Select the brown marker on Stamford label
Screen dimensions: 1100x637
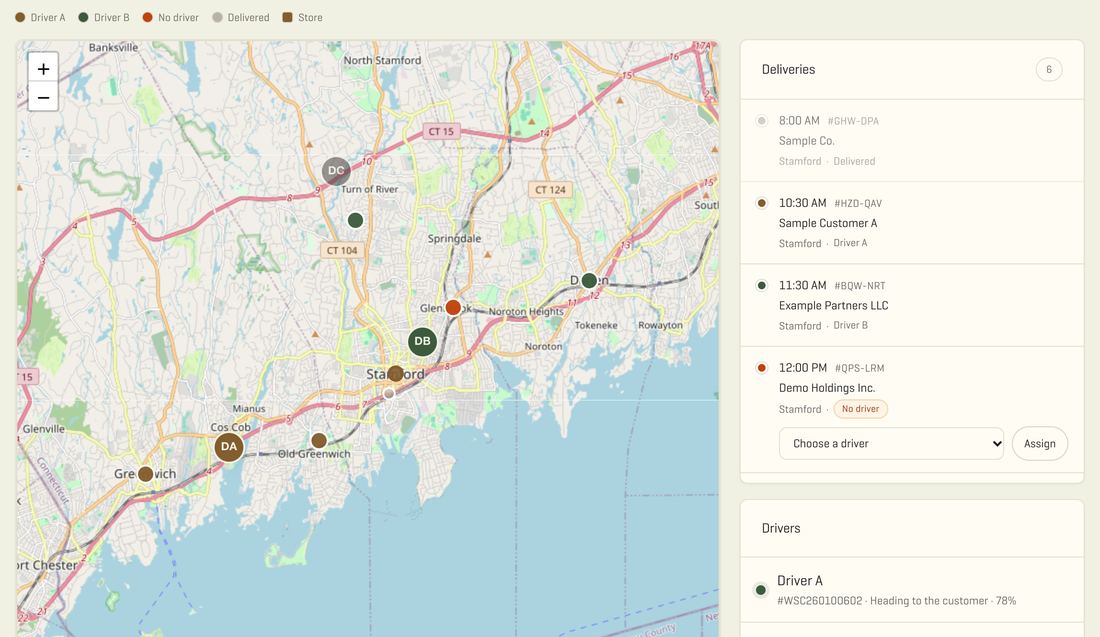tap(396, 373)
